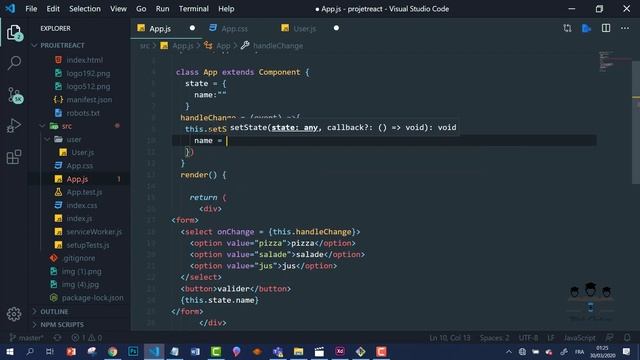Open Photoshop from the taskbar

(133, 351)
